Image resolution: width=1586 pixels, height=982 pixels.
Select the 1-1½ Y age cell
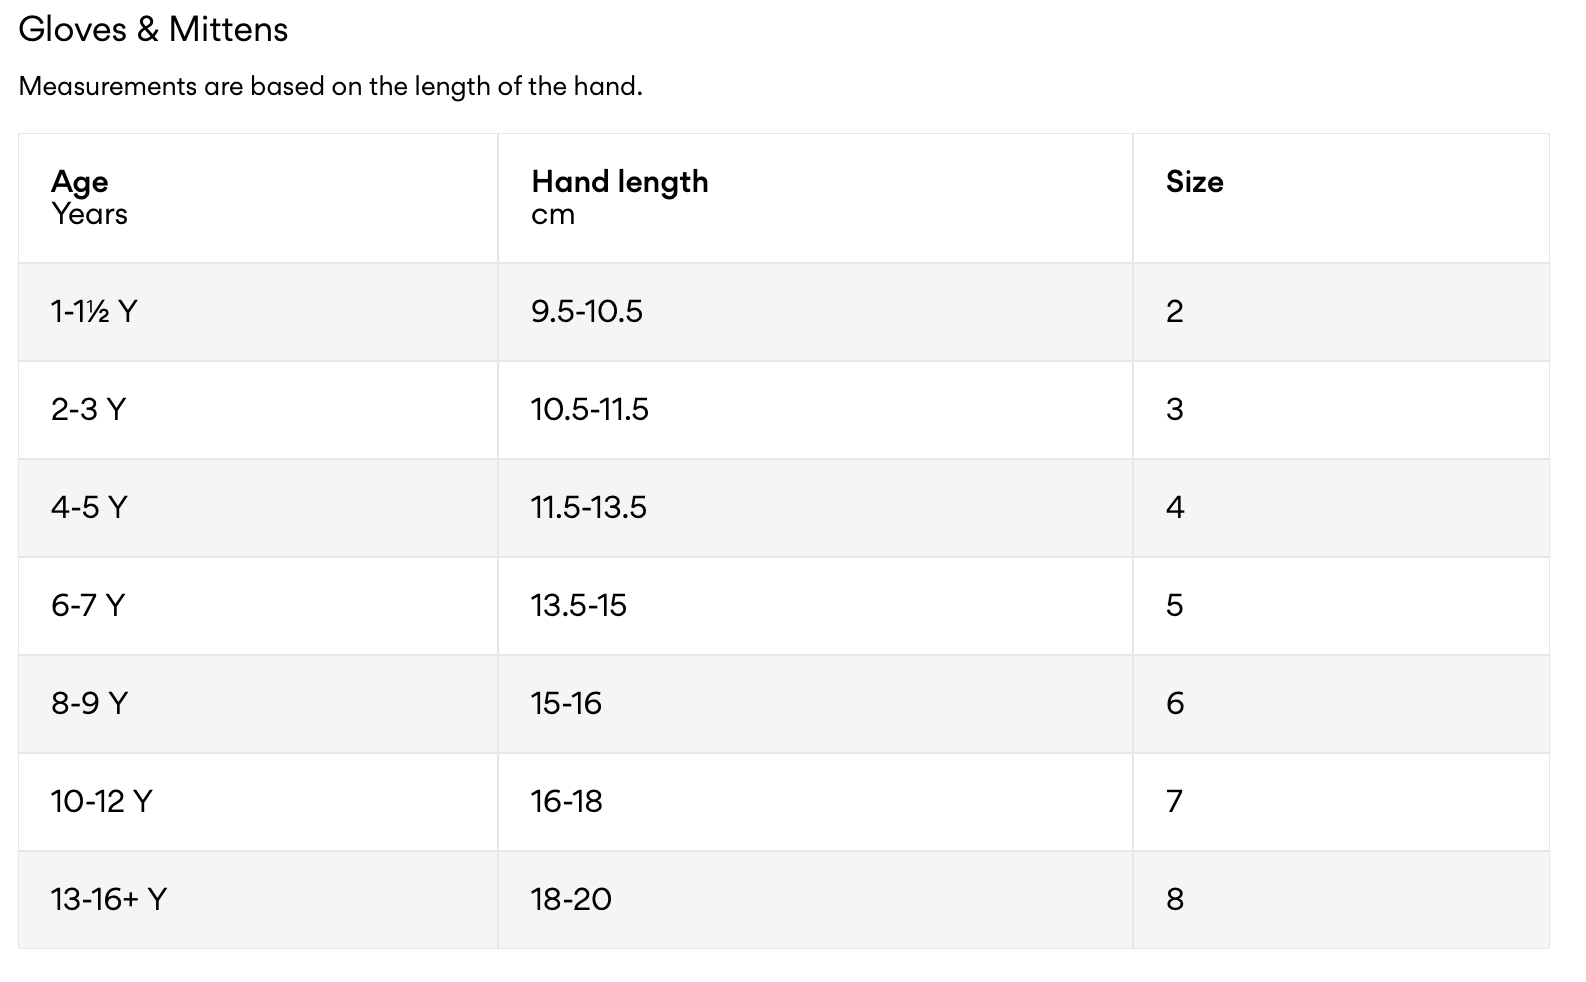point(258,312)
